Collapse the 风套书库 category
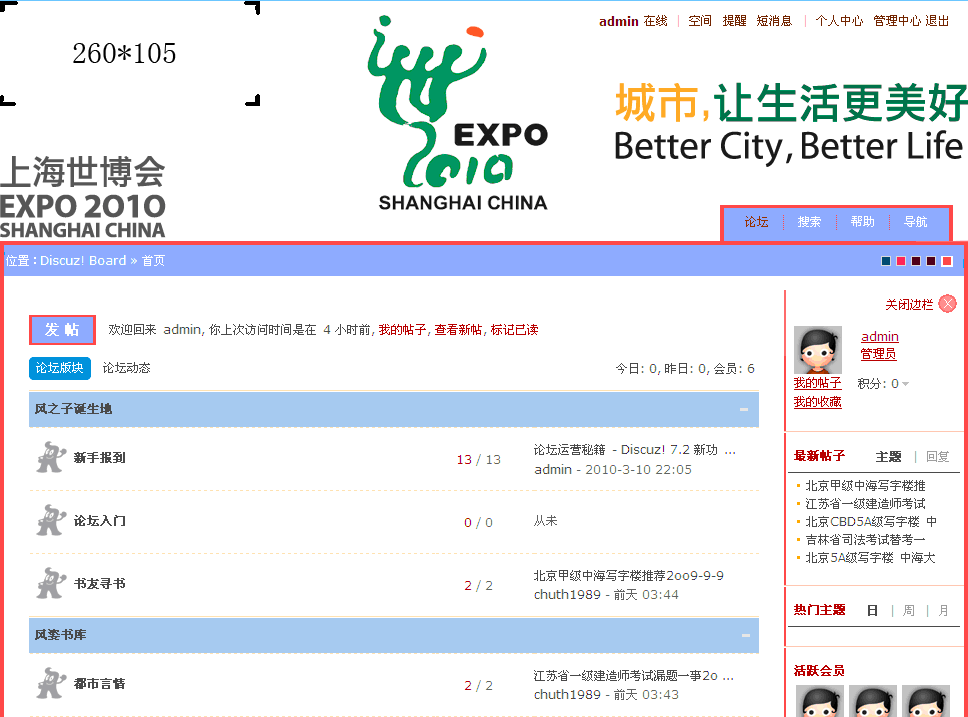The height and width of the screenshot is (717, 968). click(x=745, y=635)
